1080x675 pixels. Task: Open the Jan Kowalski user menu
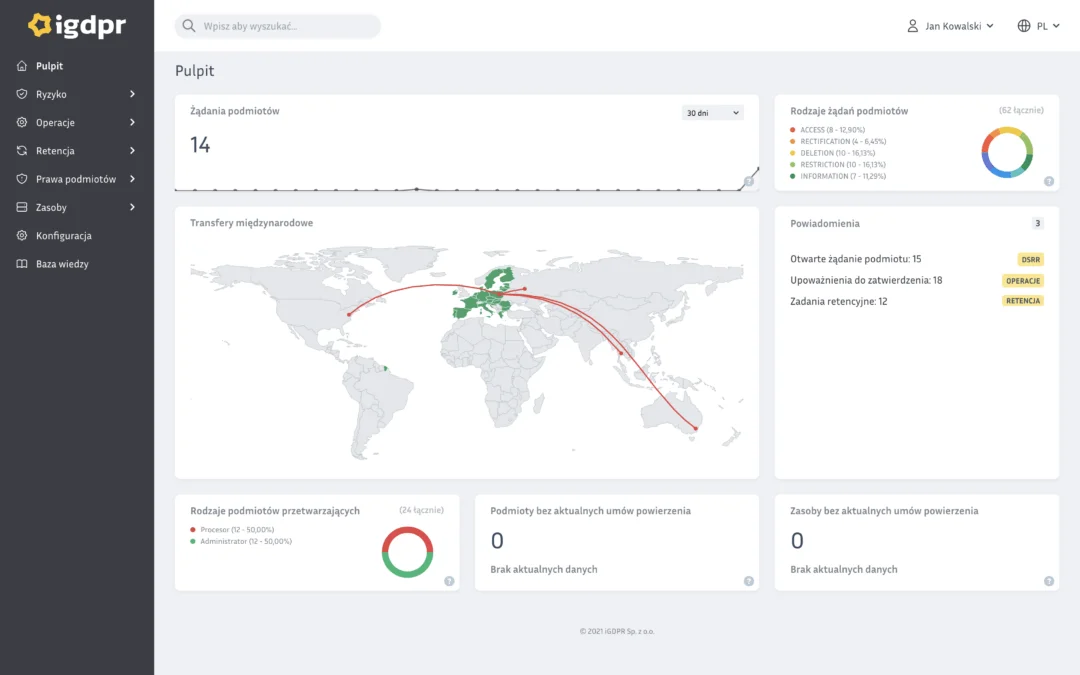click(951, 26)
